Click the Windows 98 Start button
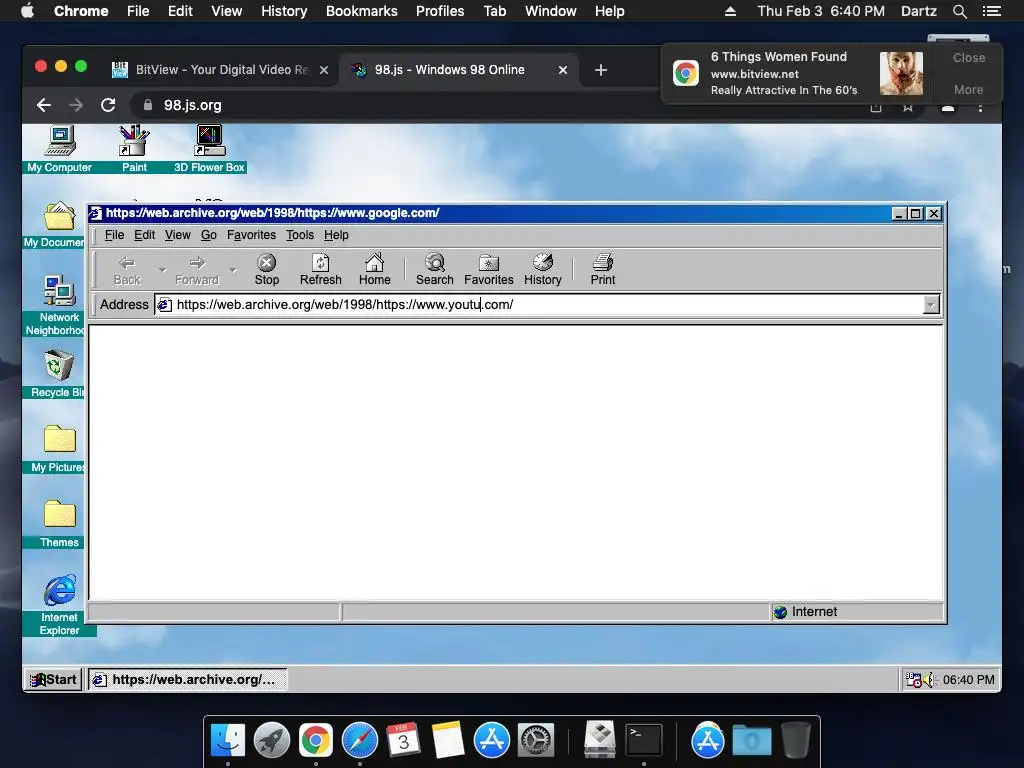1024x768 pixels. (54, 680)
